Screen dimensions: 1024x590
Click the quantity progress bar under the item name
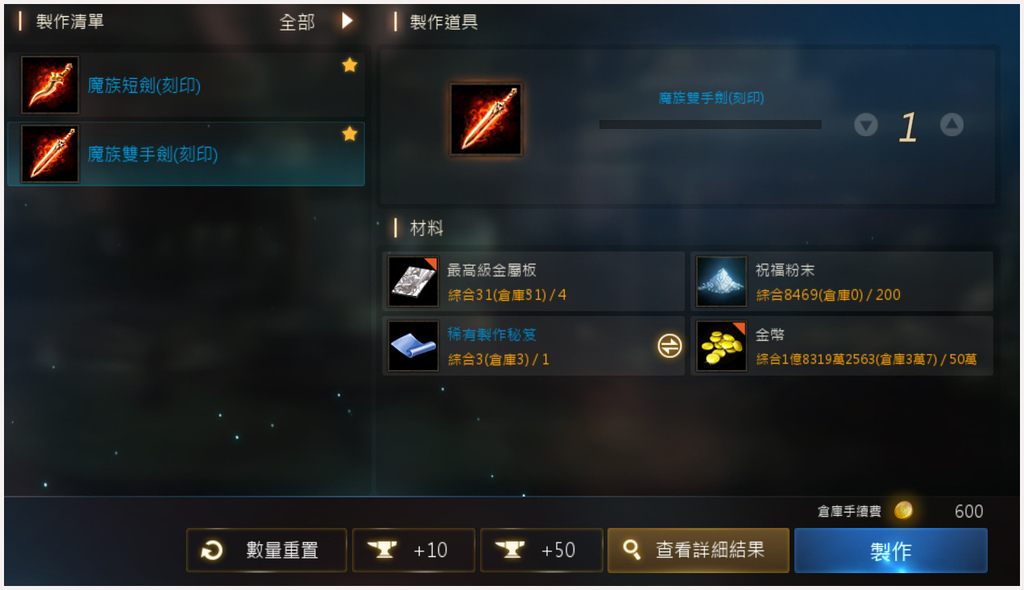[x=710, y=124]
